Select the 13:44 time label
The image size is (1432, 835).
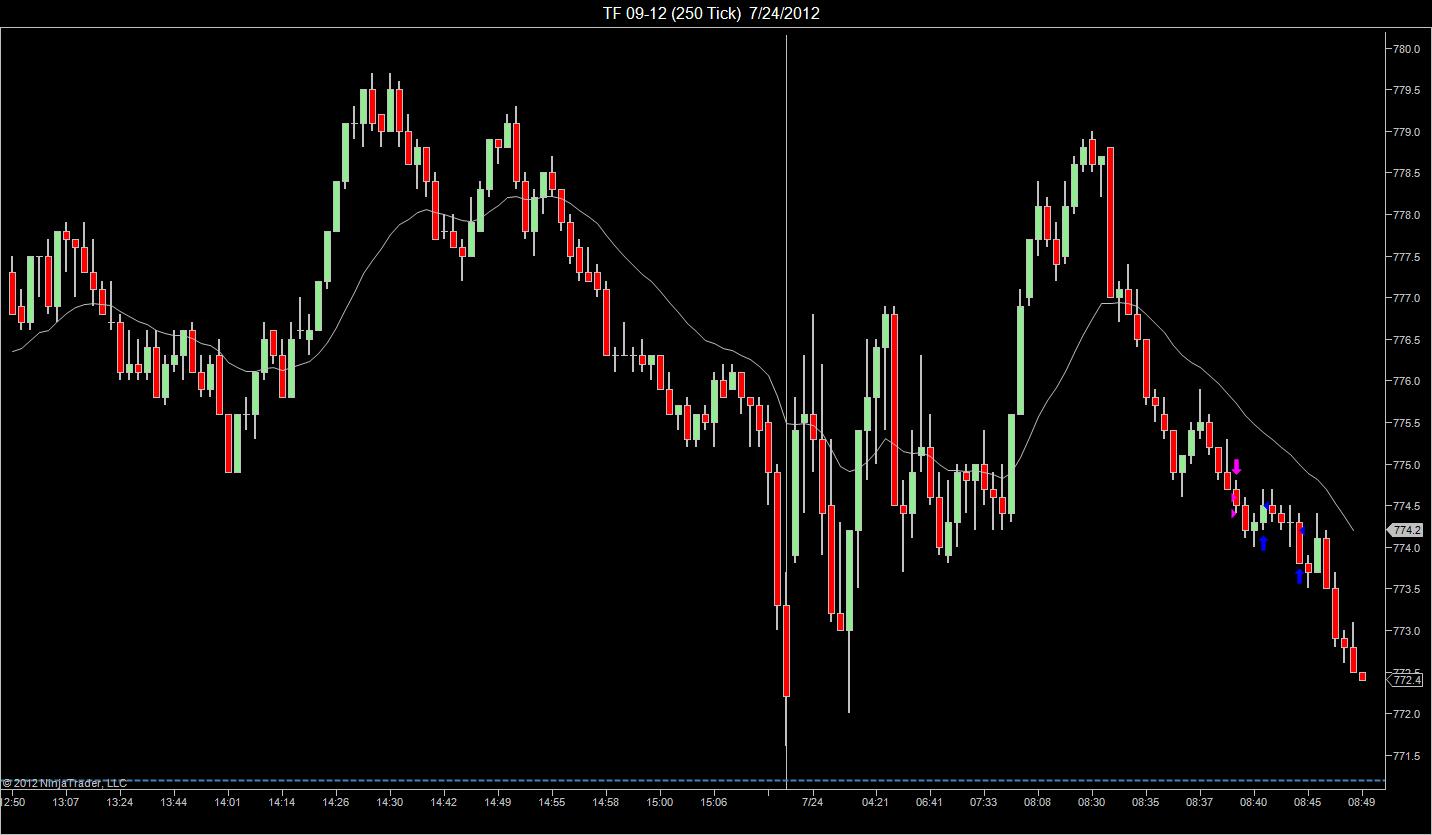174,802
